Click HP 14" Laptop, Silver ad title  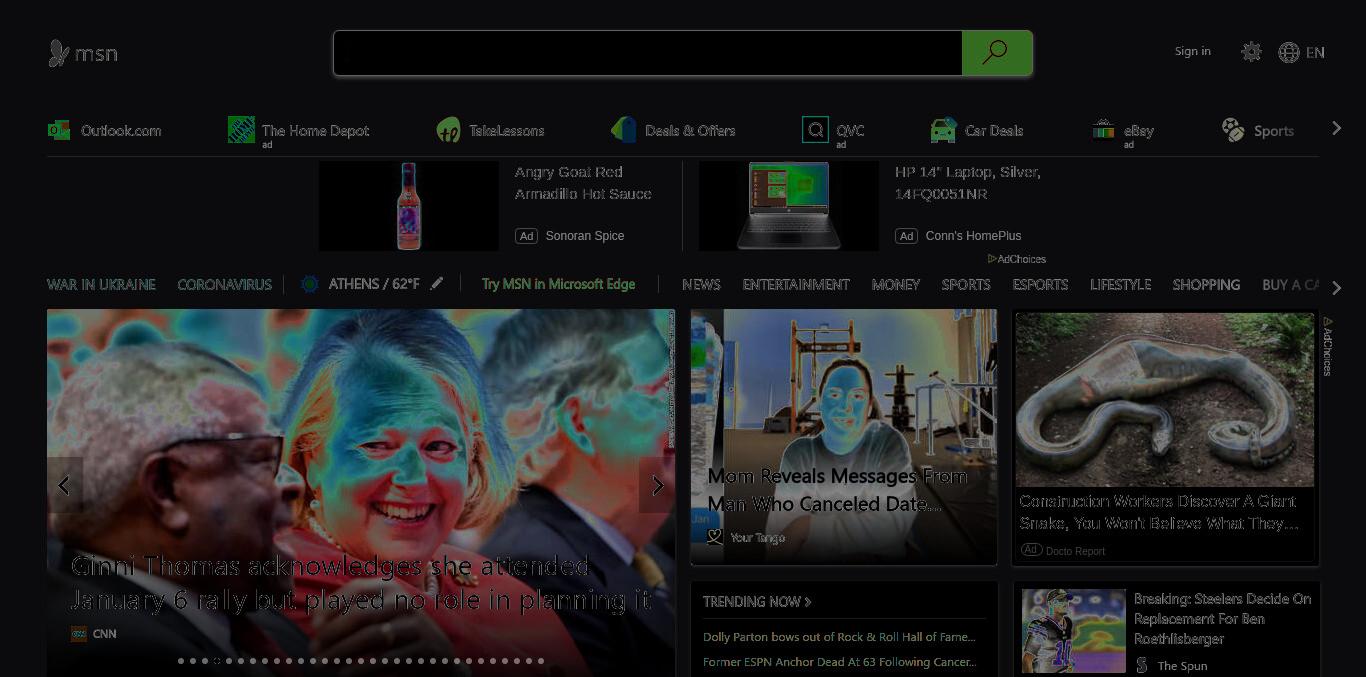click(968, 183)
